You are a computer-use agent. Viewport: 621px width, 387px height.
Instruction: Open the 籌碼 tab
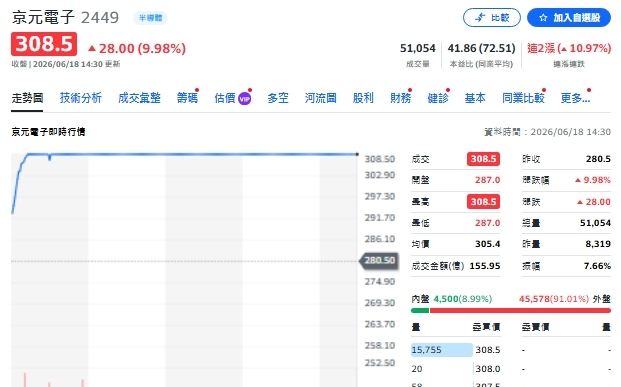(x=187, y=98)
